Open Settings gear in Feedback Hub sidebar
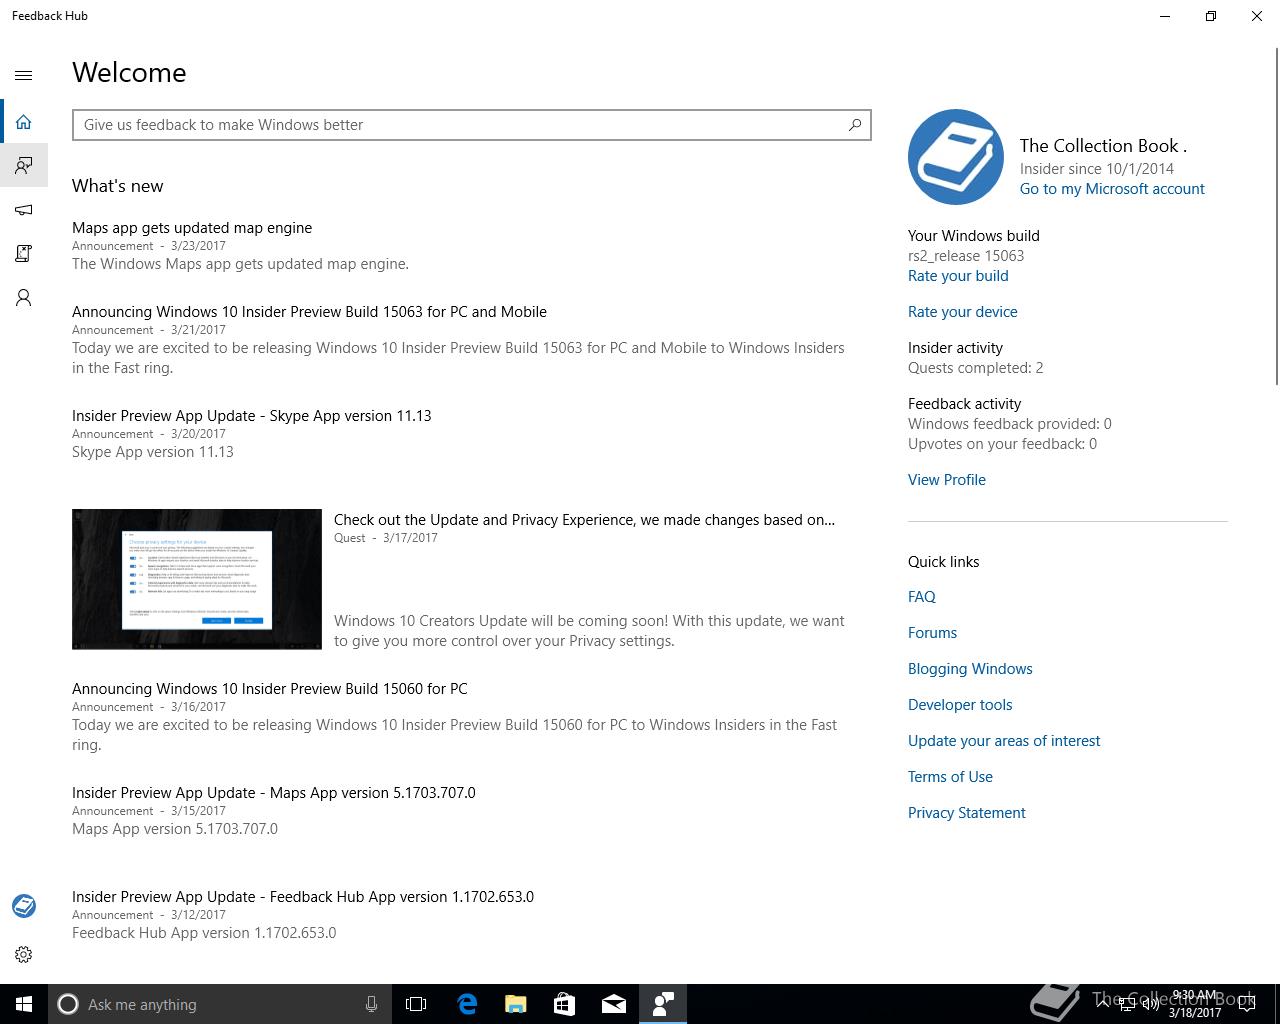 pos(24,954)
